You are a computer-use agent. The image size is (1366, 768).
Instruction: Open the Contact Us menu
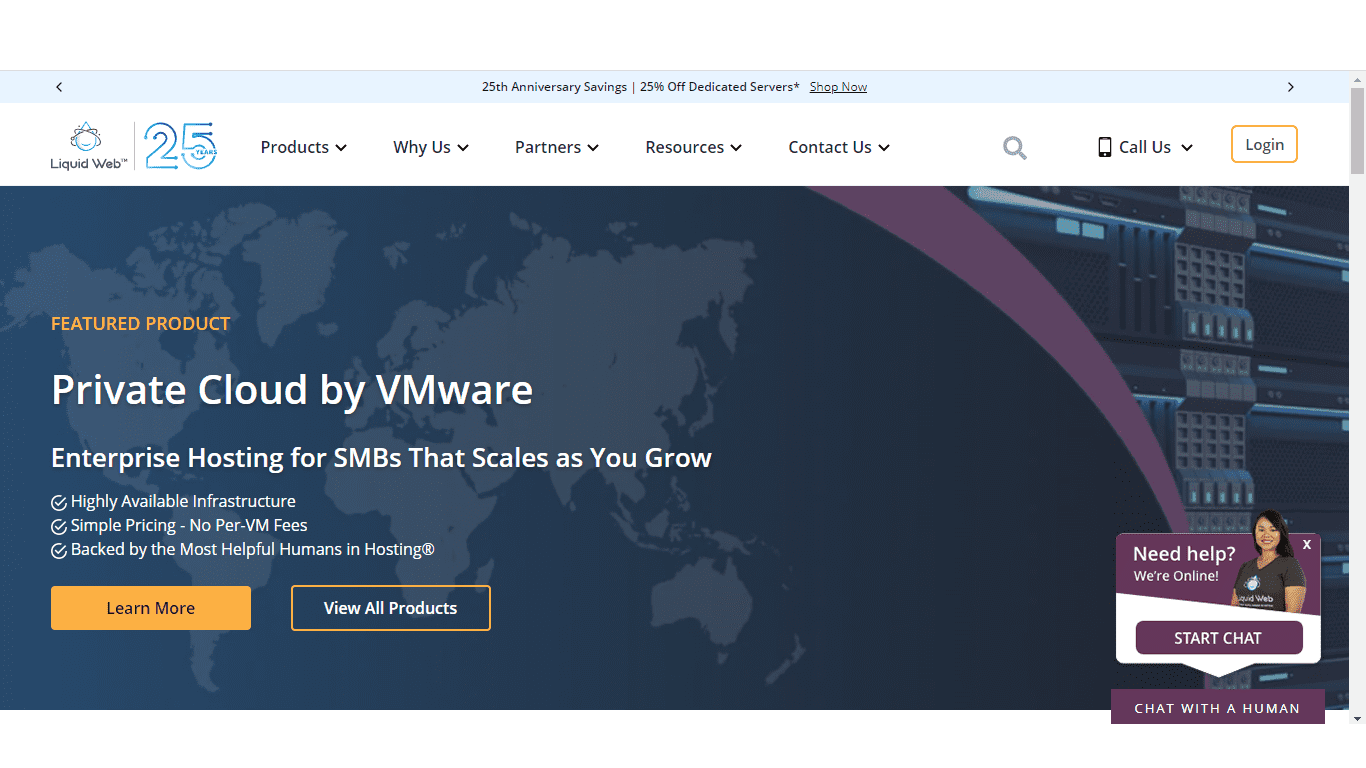839,147
